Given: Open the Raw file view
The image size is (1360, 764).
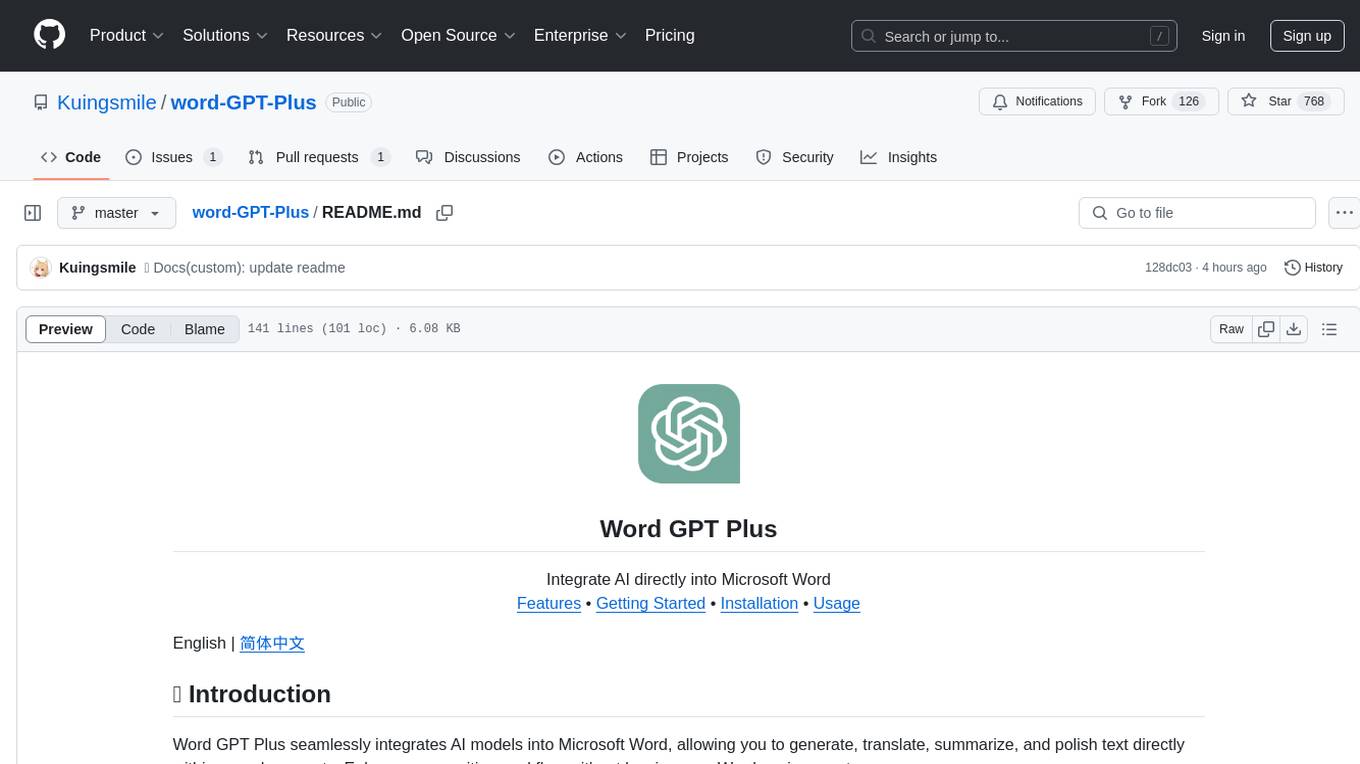Looking at the screenshot, I should 1231,329.
